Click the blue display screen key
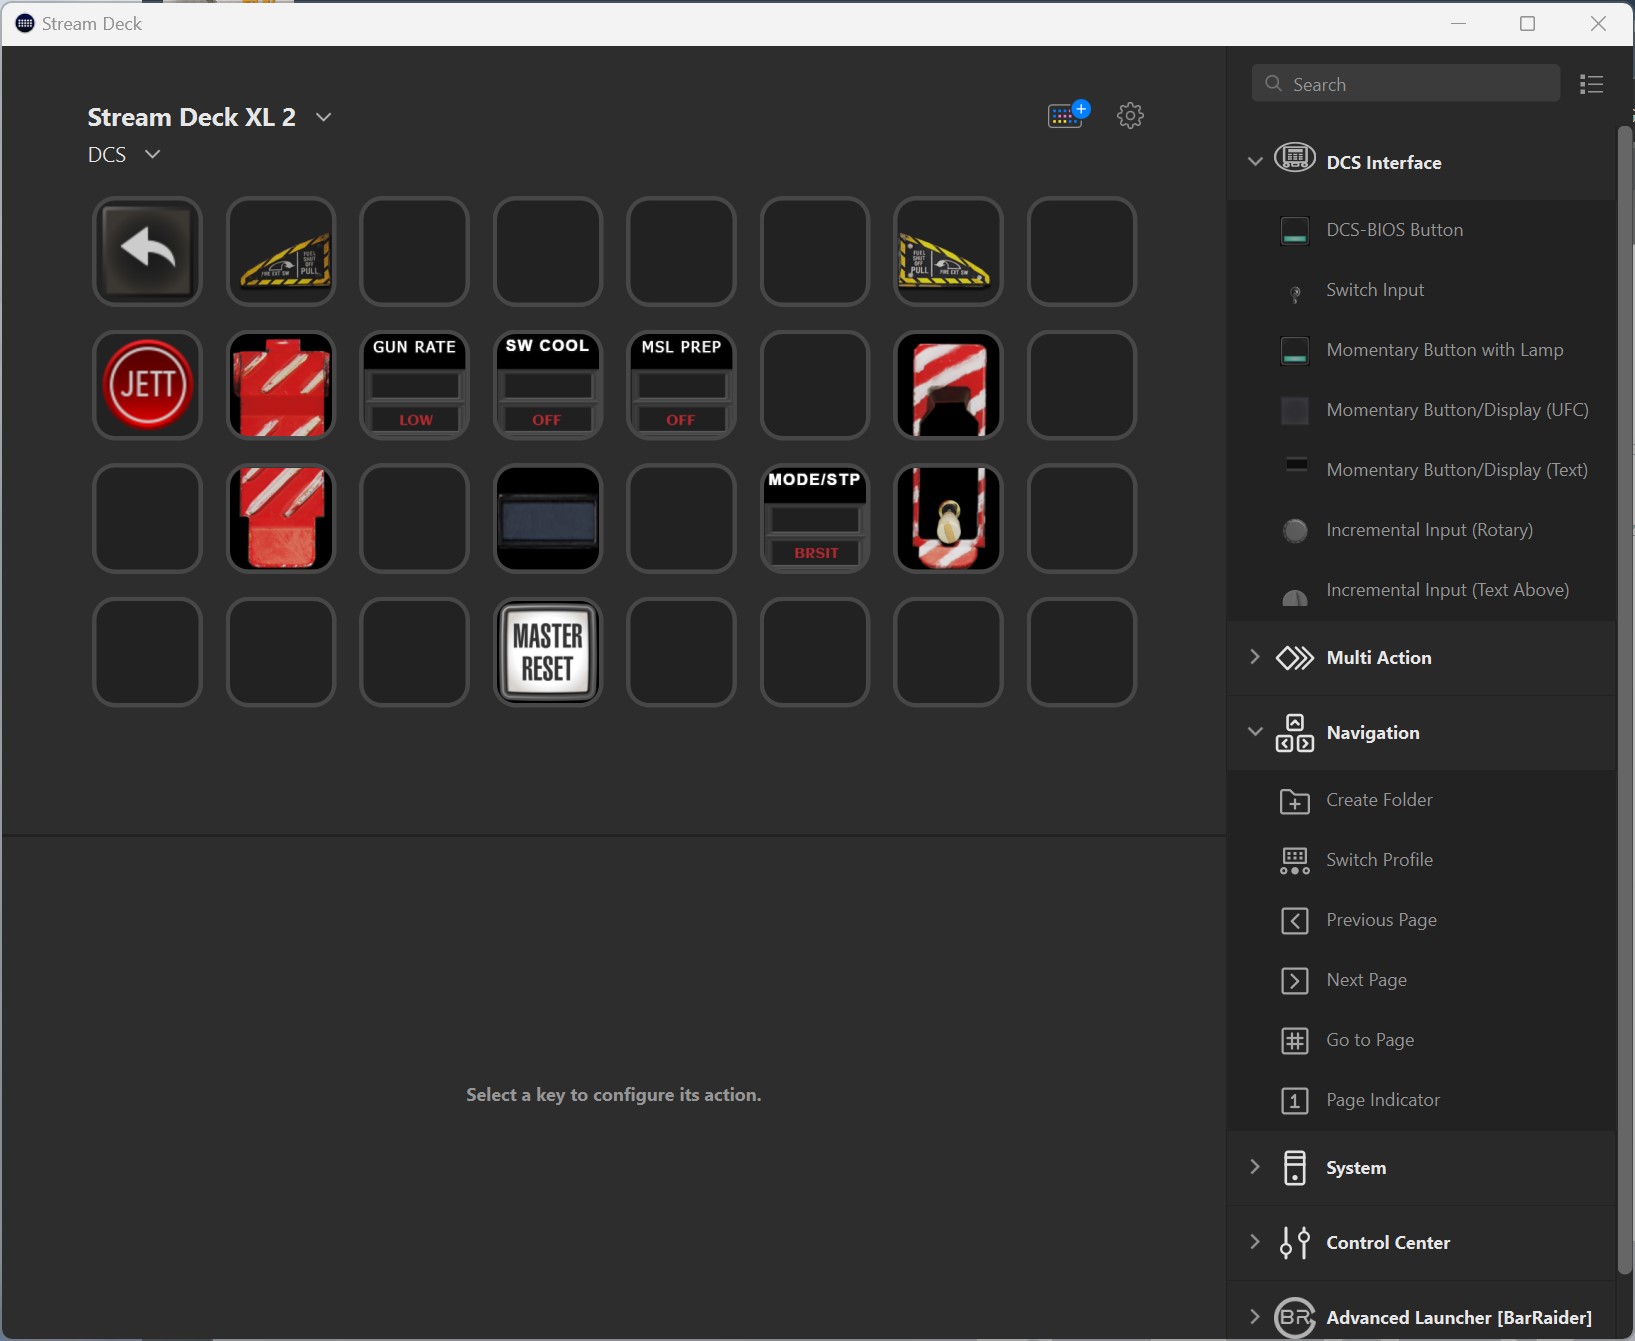This screenshot has height=1341, width=1635. 548,518
